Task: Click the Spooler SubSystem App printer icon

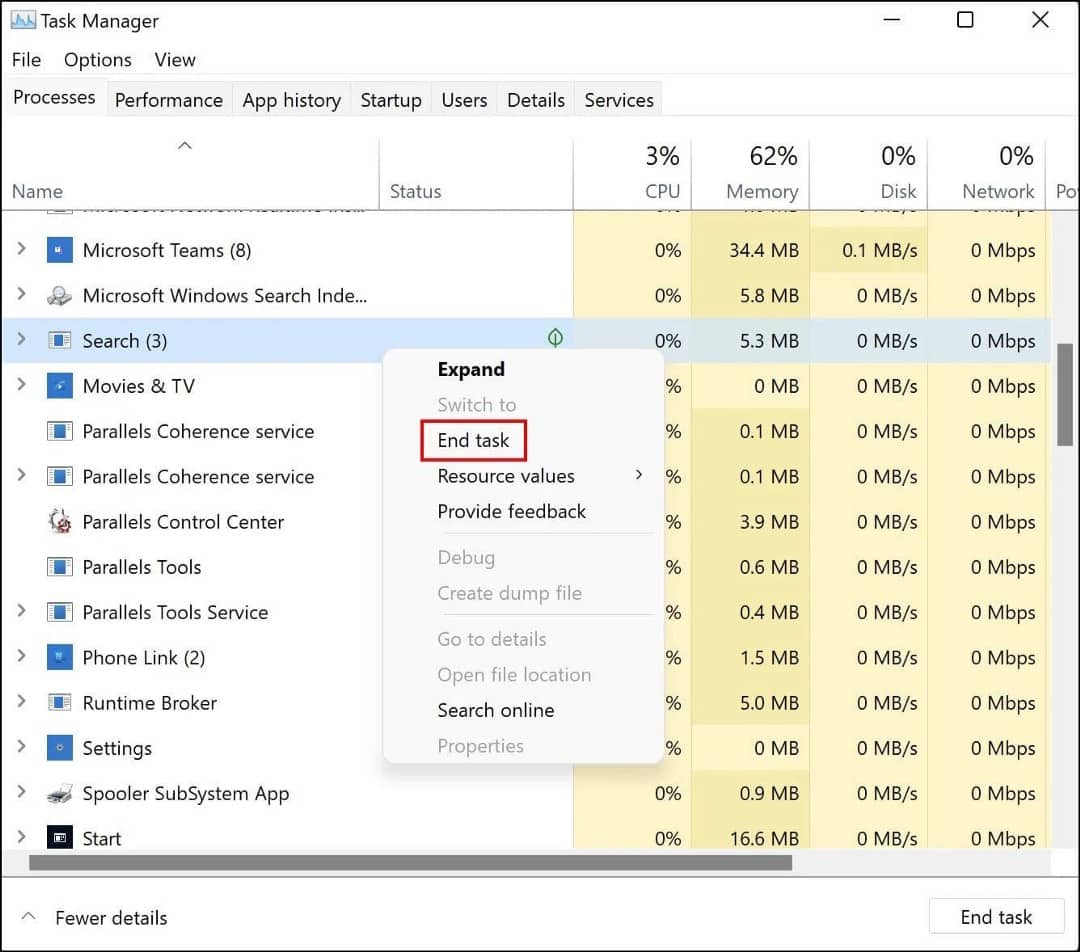Action: click(x=60, y=793)
